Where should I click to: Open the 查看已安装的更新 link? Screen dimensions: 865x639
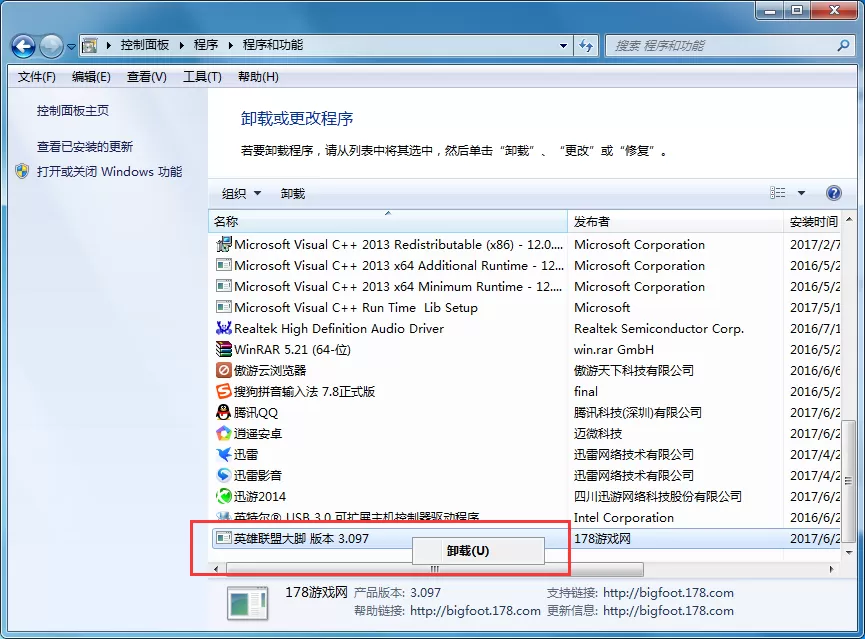click(x=84, y=146)
